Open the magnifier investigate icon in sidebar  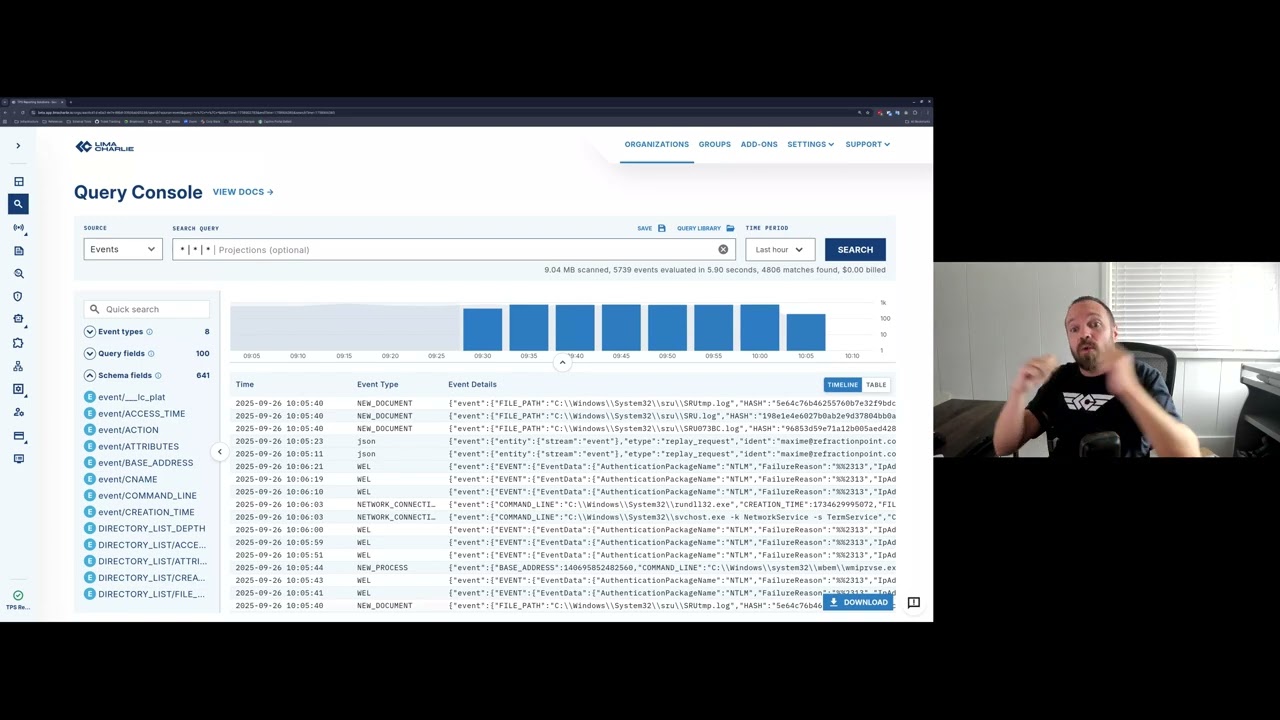point(18,274)
